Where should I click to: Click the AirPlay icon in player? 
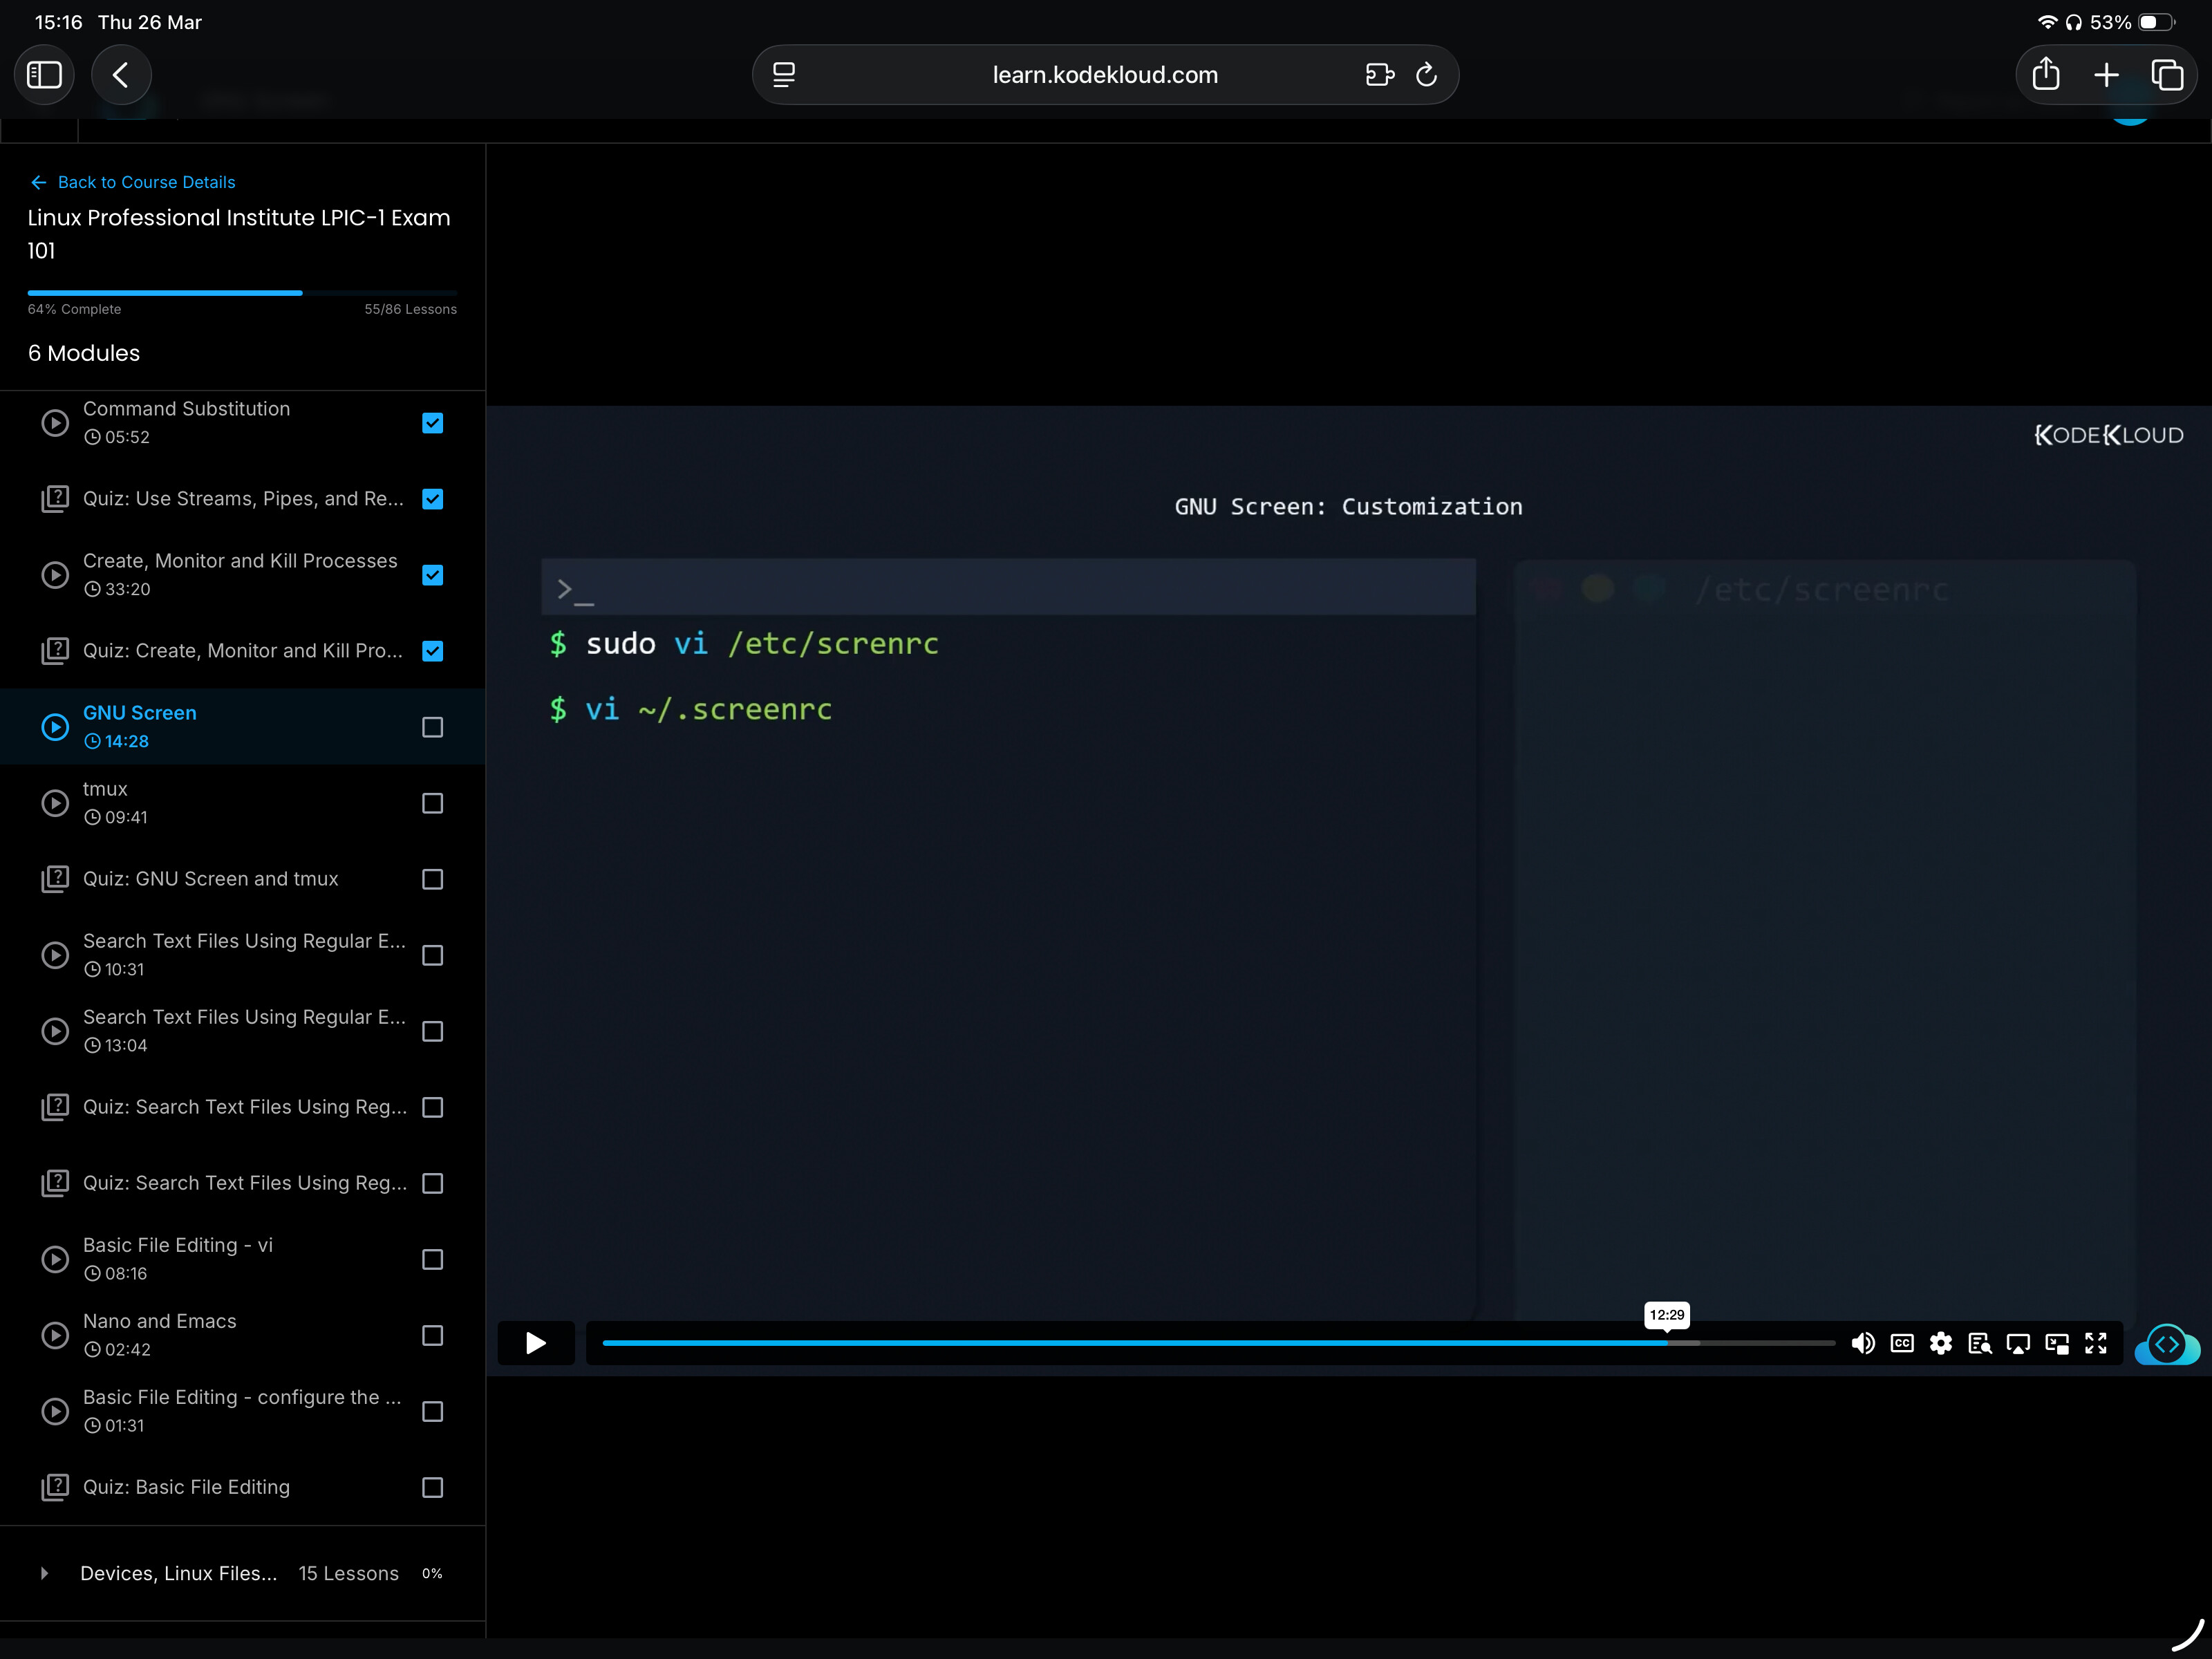[2018, 1343]
